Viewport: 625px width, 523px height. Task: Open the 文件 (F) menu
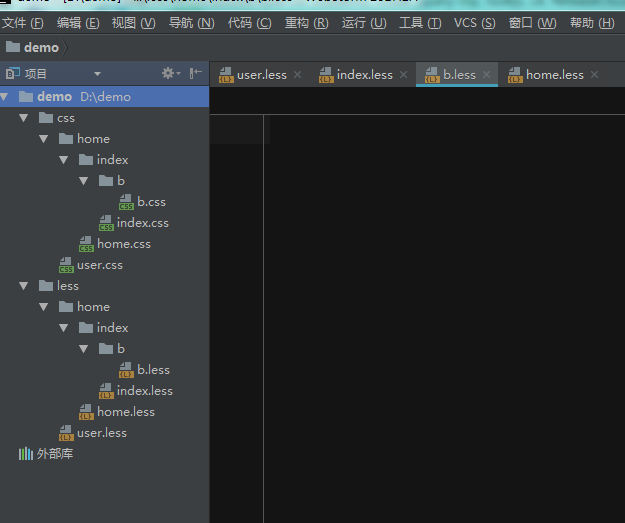tap(23, 23)
